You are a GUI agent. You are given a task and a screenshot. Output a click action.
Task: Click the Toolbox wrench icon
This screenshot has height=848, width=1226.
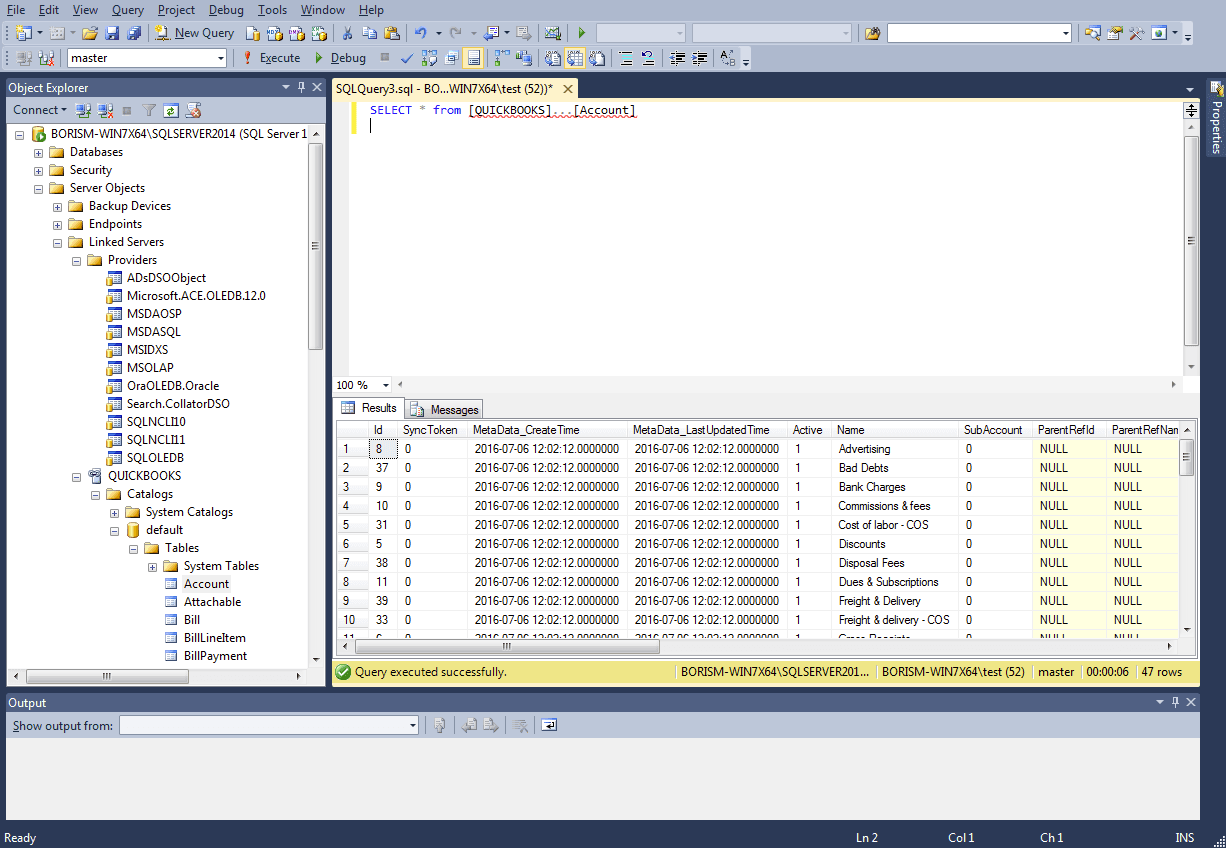pos(1136,33)
